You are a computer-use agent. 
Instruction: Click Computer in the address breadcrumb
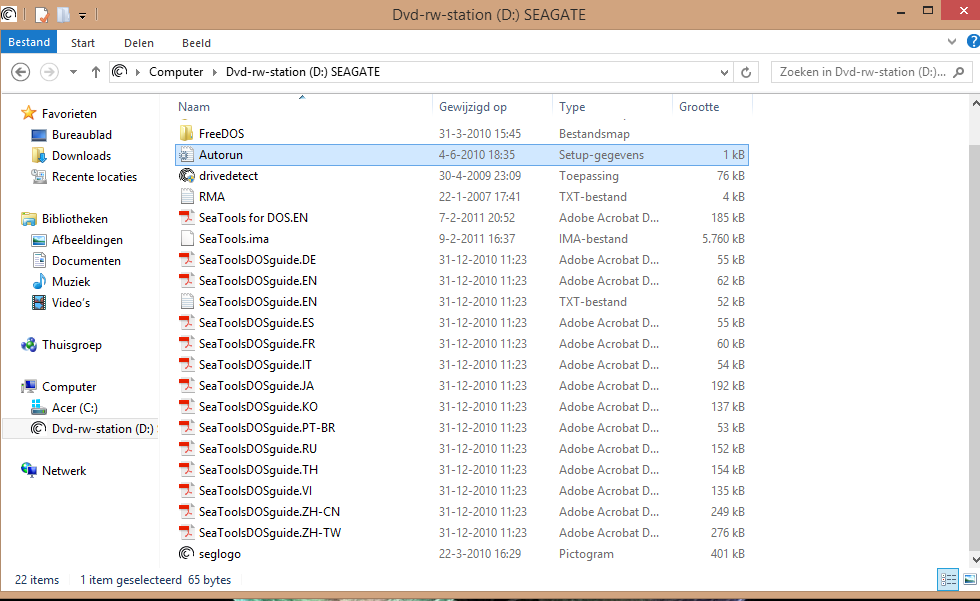pos(176,72)
